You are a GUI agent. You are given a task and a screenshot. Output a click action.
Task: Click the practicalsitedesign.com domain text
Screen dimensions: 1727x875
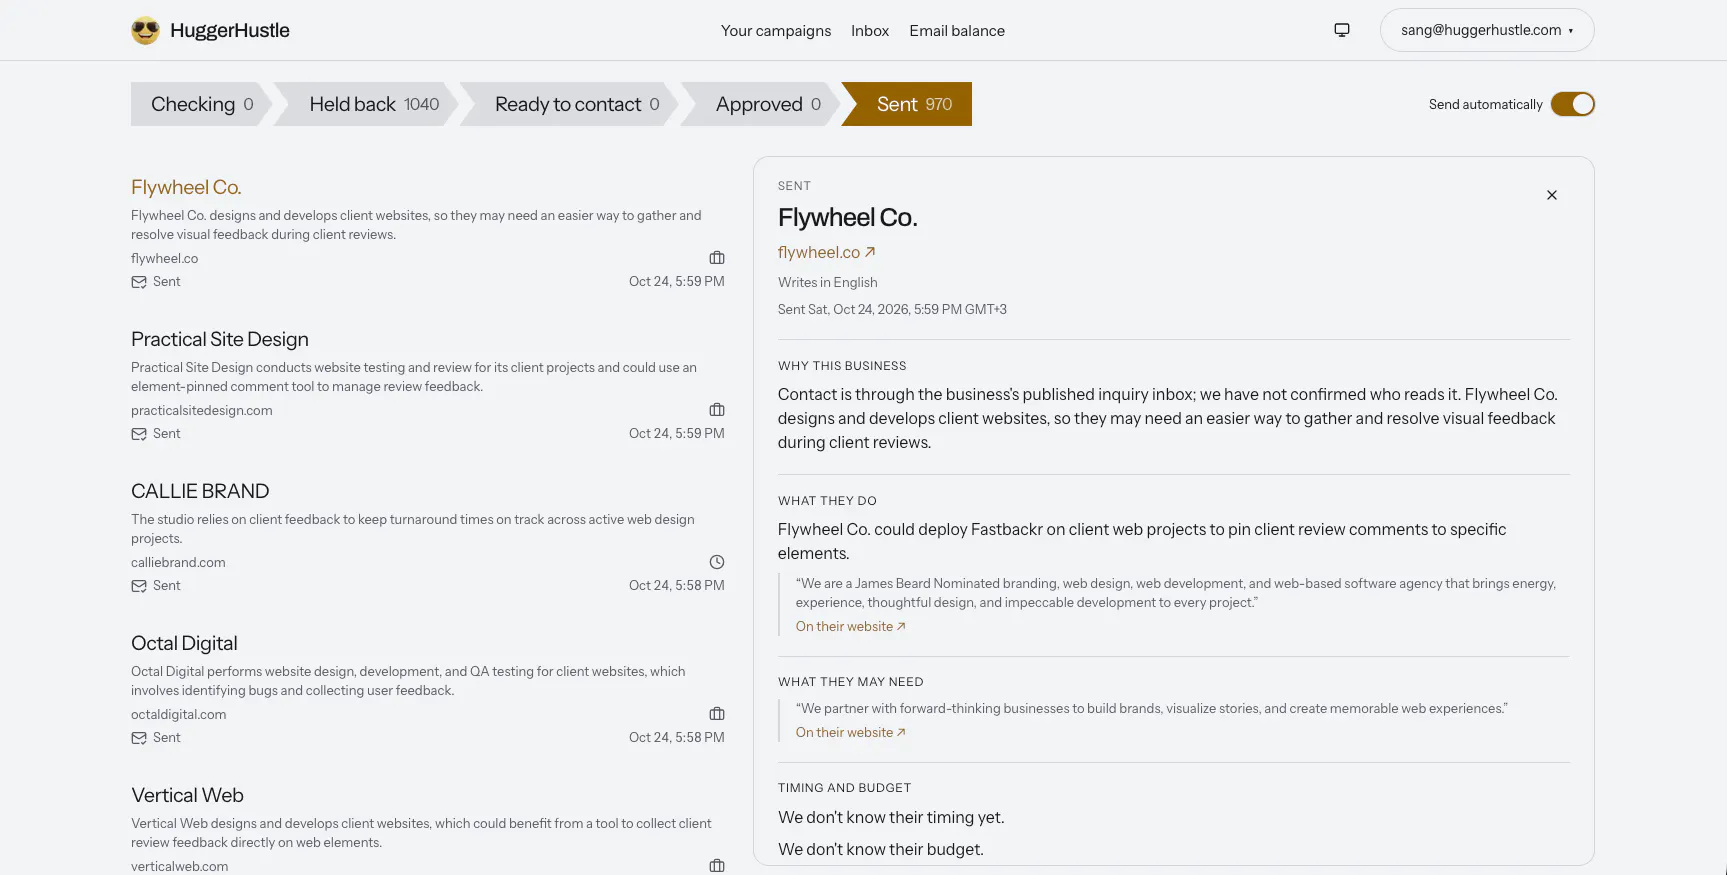202,411
